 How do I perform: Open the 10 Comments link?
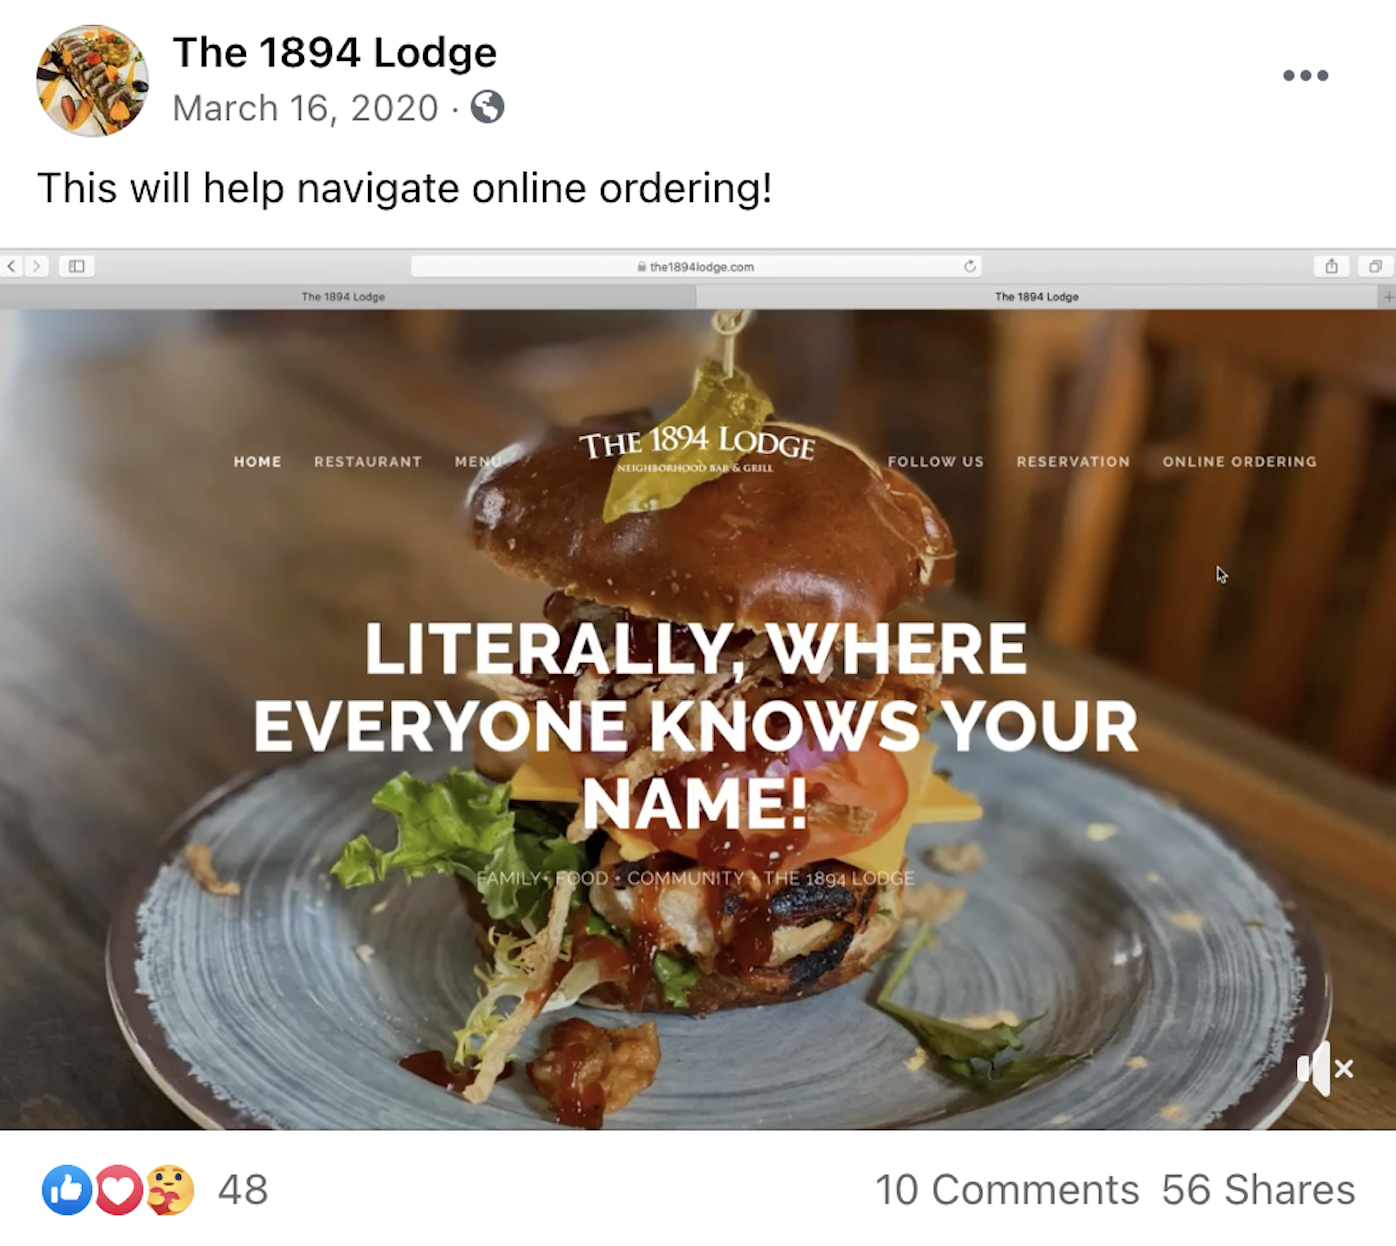pyautogui.click(x=1007, y=1190)
